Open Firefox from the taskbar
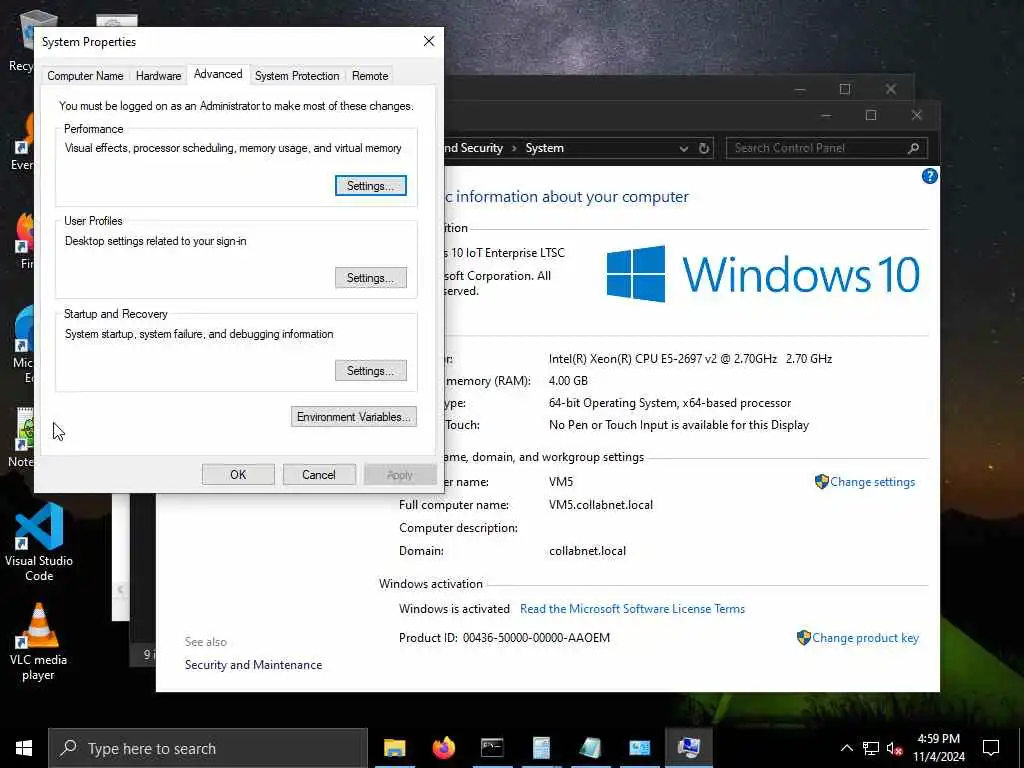1024x768 pixels. click(x=443, y=748)
